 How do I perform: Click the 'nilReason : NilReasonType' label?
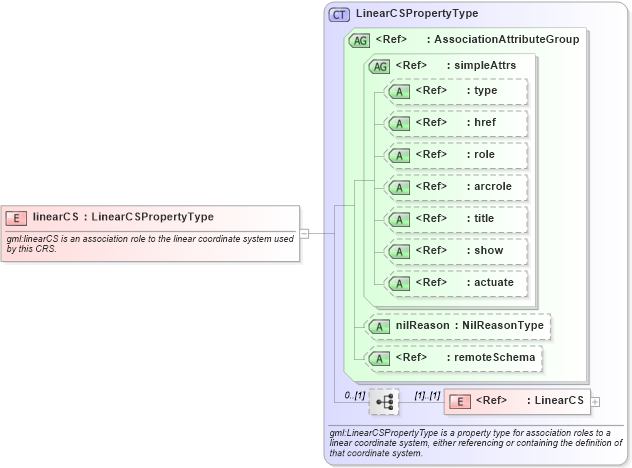470,325
